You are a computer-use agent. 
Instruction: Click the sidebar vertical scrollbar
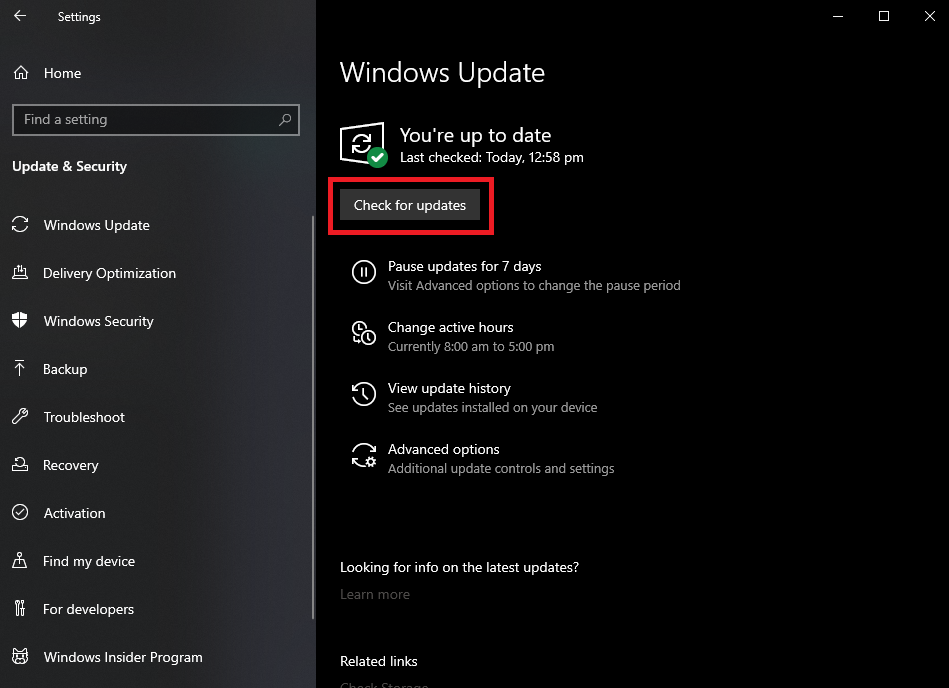[x=313, y=418]
